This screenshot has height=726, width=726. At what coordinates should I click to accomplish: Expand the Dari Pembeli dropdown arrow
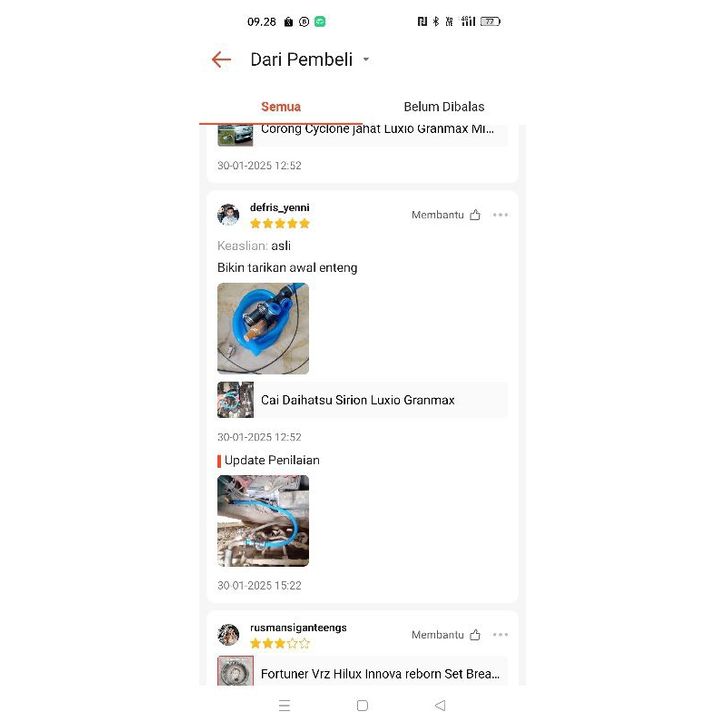(x=366, y=59)
